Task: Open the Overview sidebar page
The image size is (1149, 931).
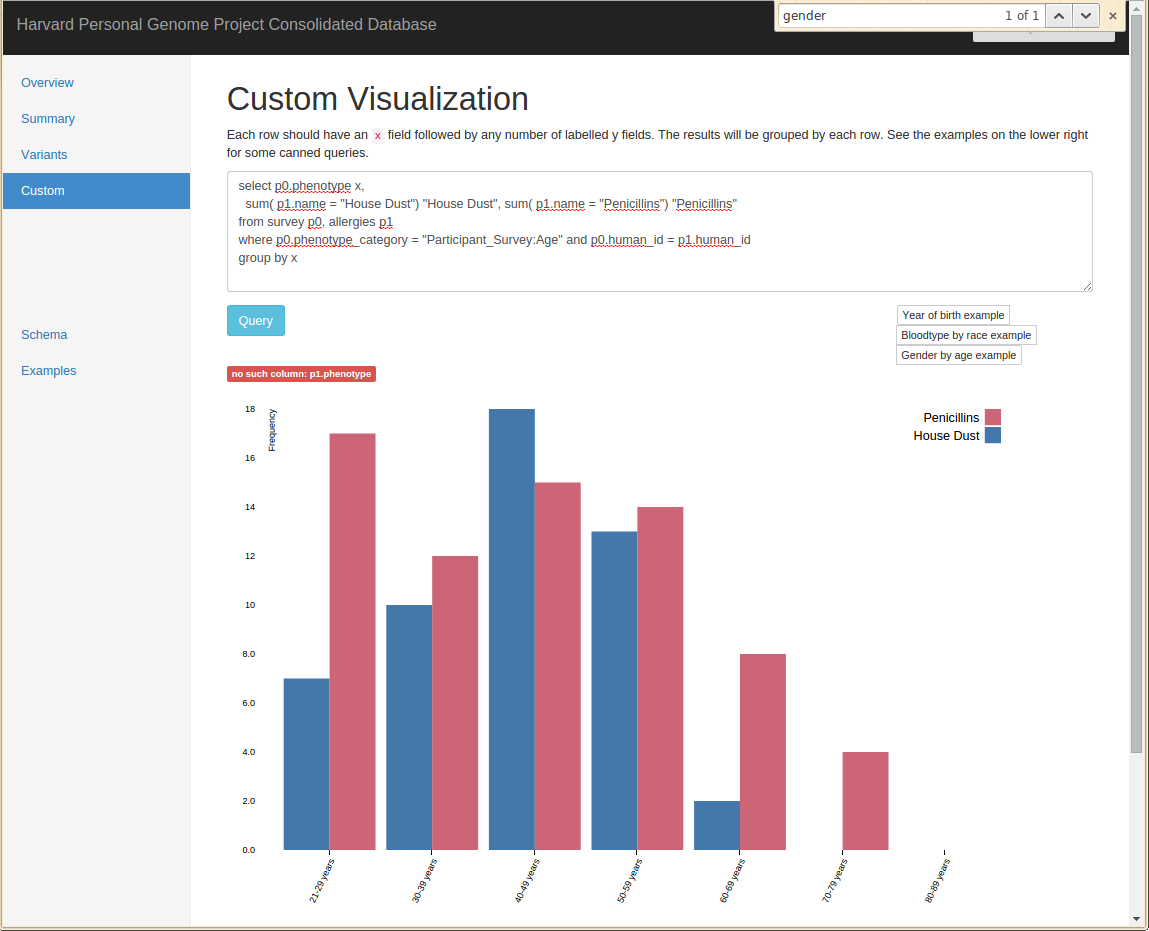Action: (47, 83)
